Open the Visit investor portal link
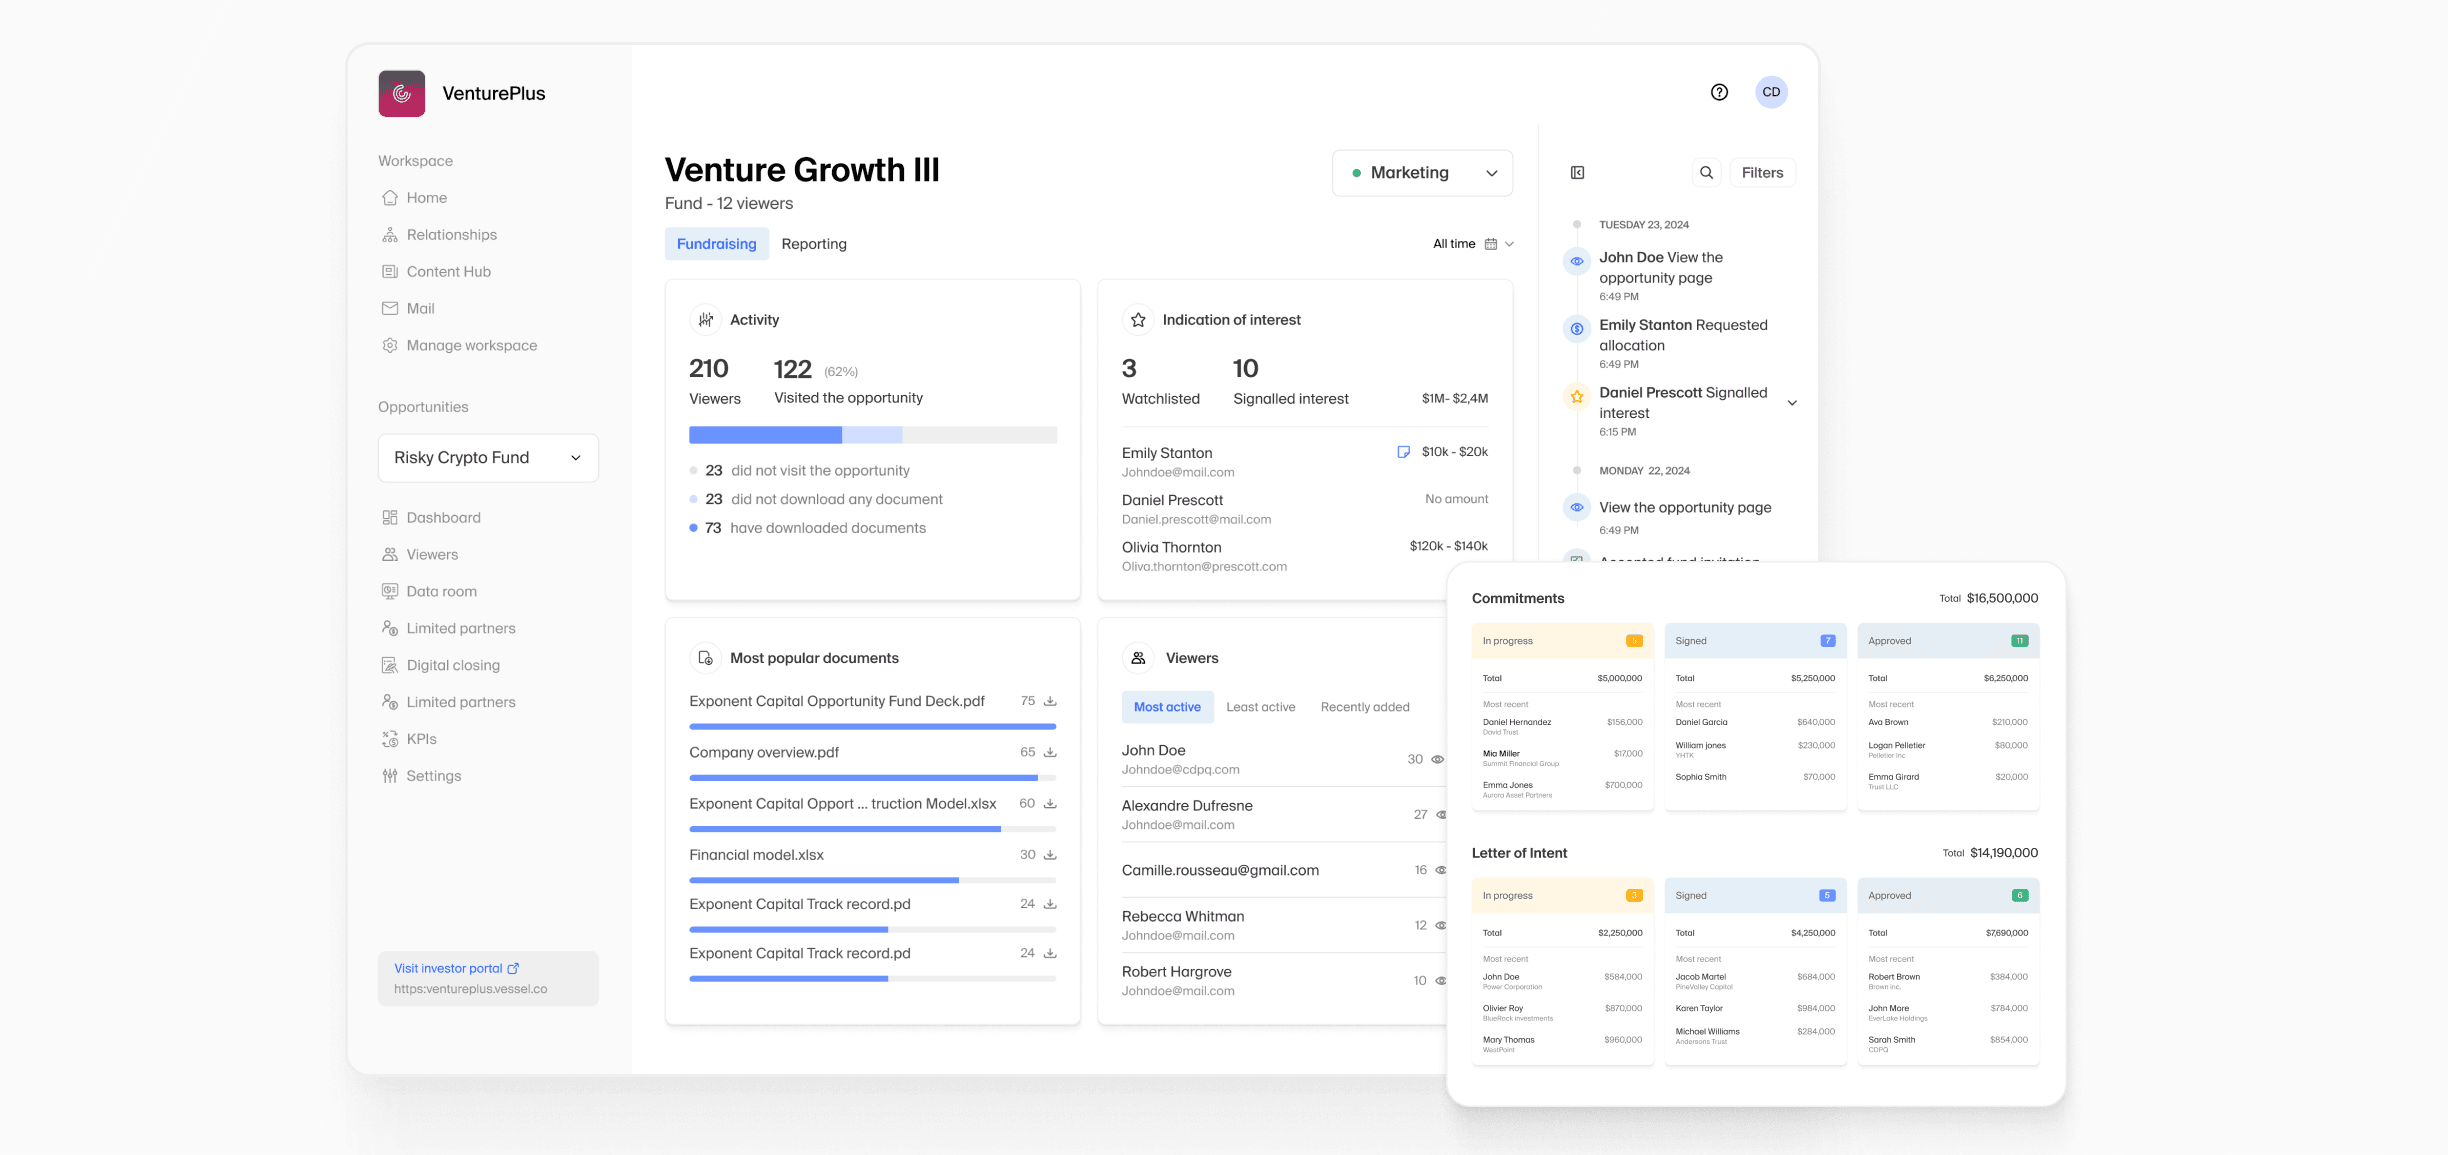2448x1155 pixels. pyautogui.click(x=456, y=968)
